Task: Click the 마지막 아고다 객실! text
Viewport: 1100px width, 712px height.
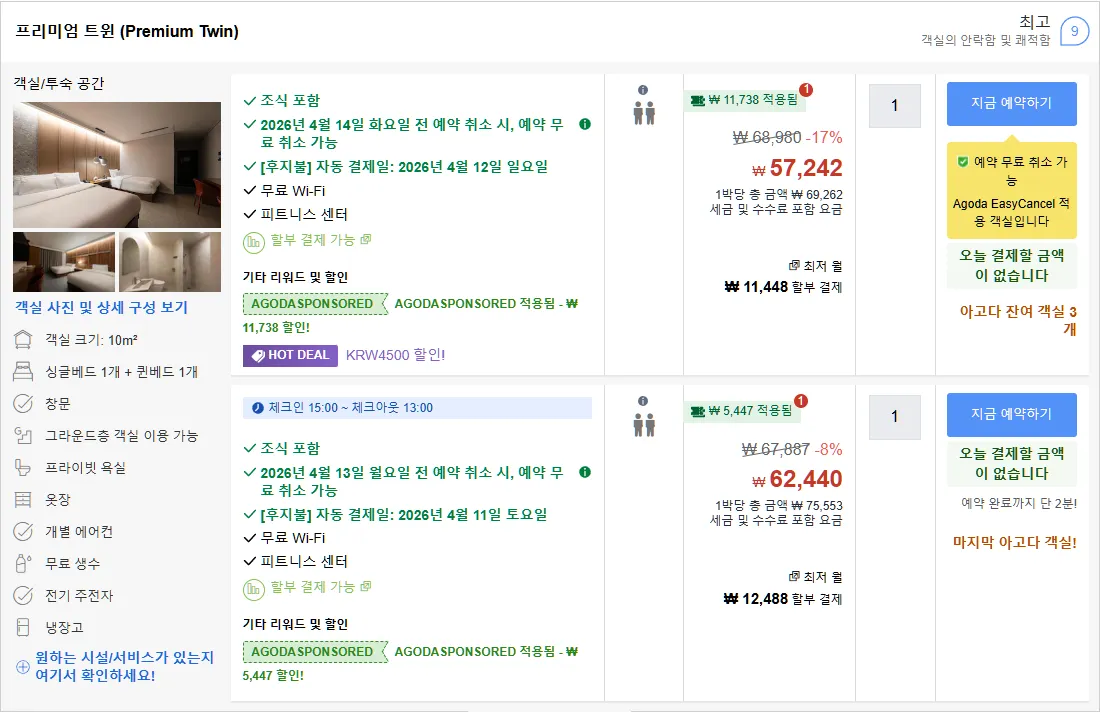Action: click(x=1014, y=542)
